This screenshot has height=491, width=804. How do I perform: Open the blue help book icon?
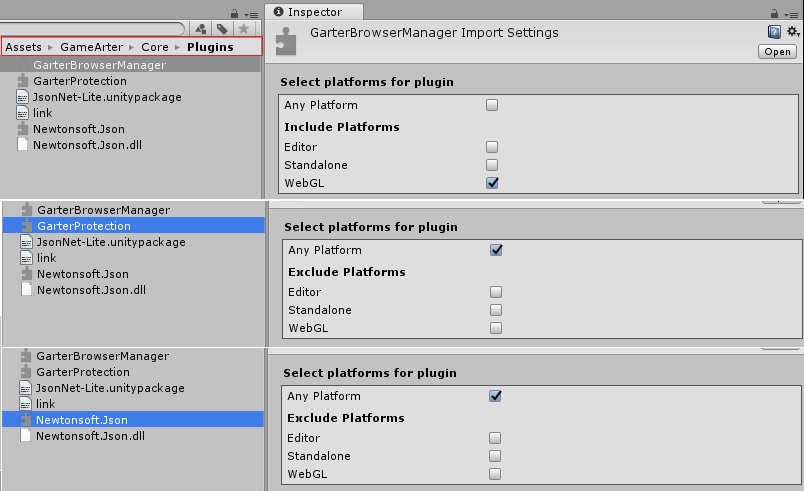(x=775, y=33)
